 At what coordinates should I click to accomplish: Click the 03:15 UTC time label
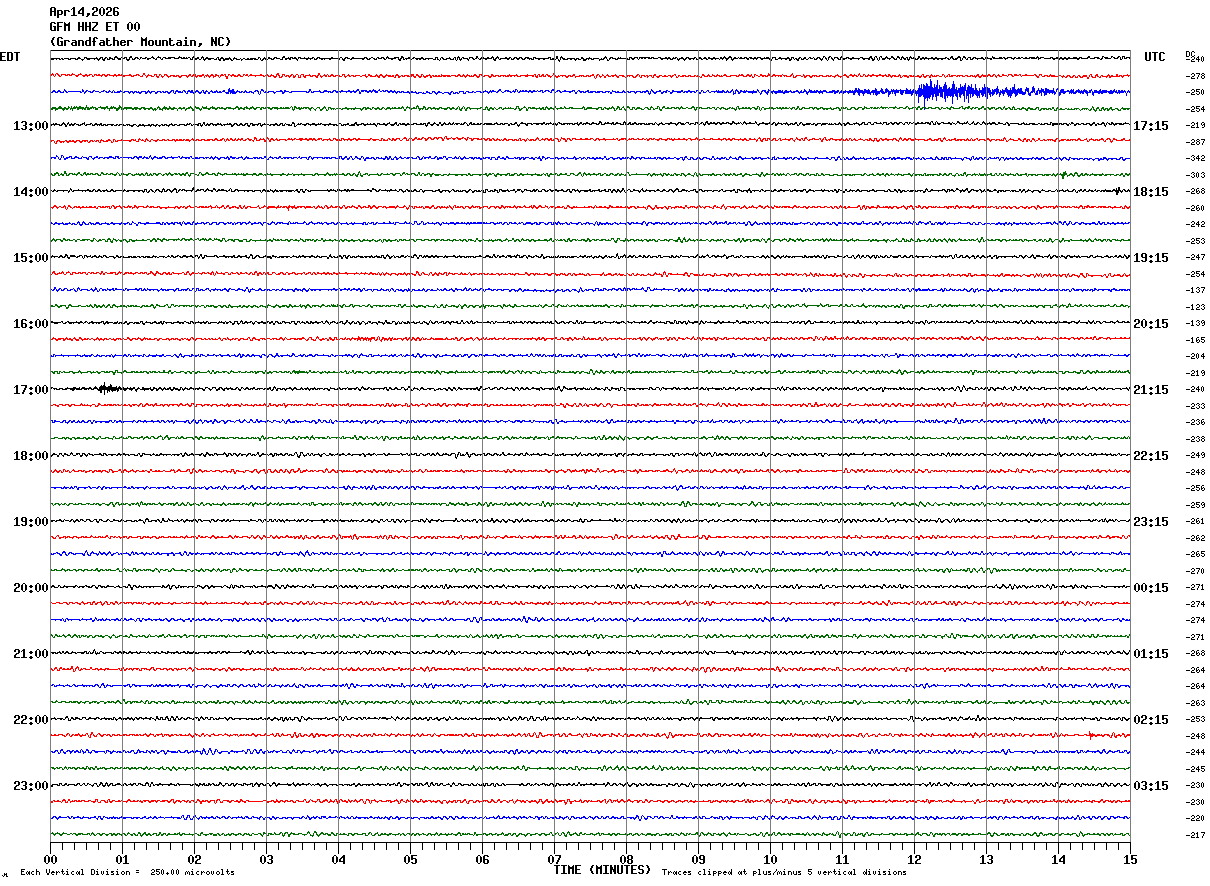coord(1150,785)
